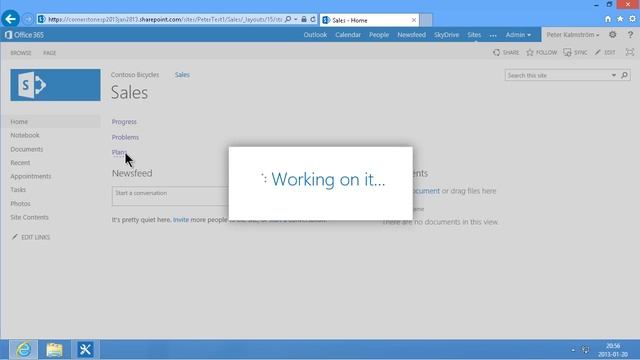Select Home in the left navigation
Image resolution: width=640 pixels, height=360 pixels.
[x=19, y=122]
